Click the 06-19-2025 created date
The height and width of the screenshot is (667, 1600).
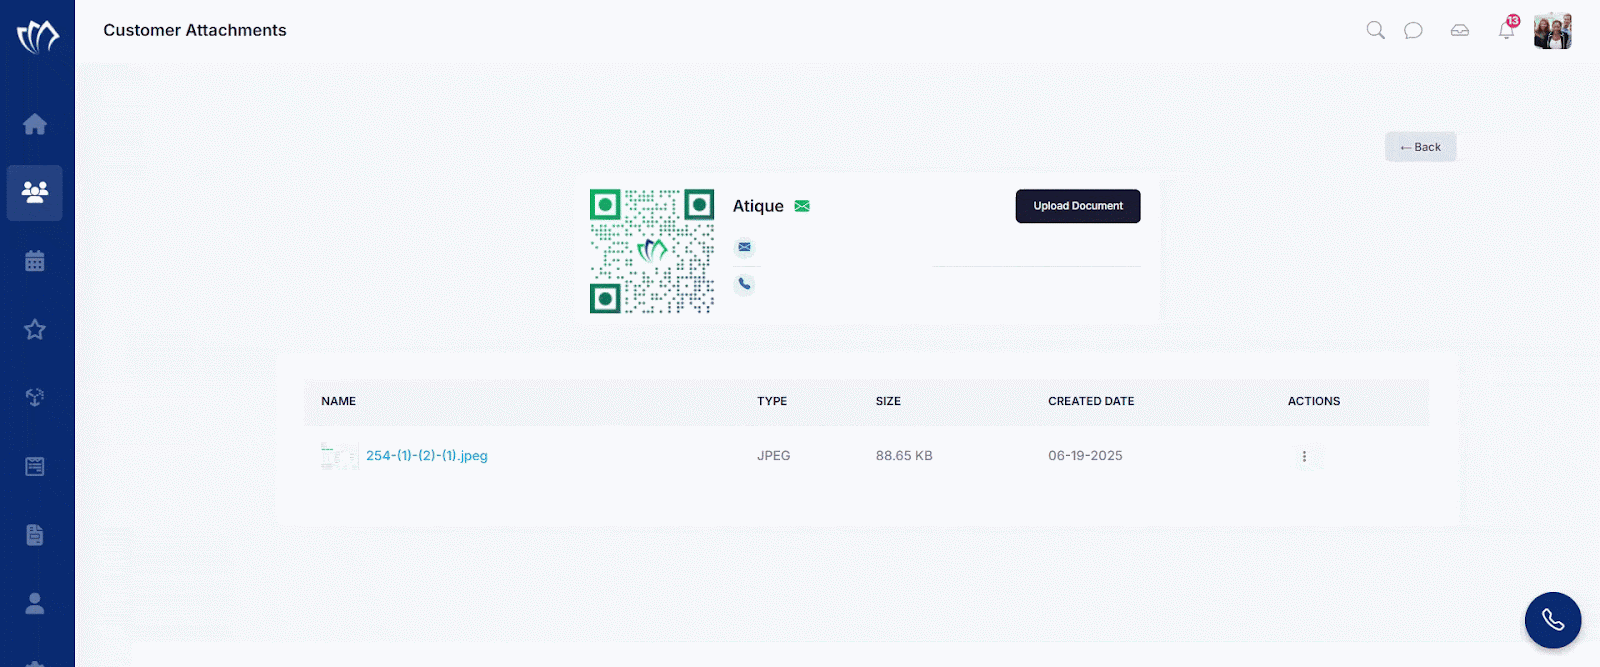coord(1085,455)
